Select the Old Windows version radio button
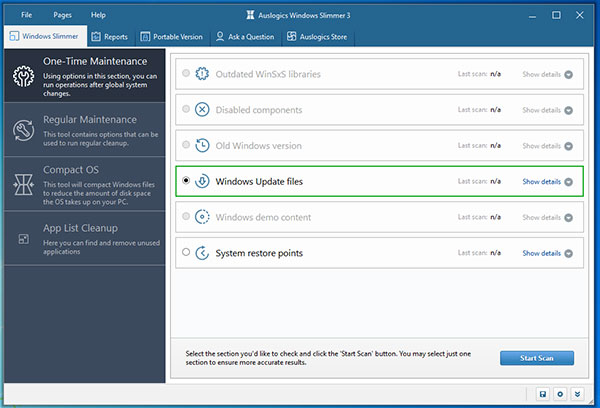This screenshot has height=408, width=600. 186,144
